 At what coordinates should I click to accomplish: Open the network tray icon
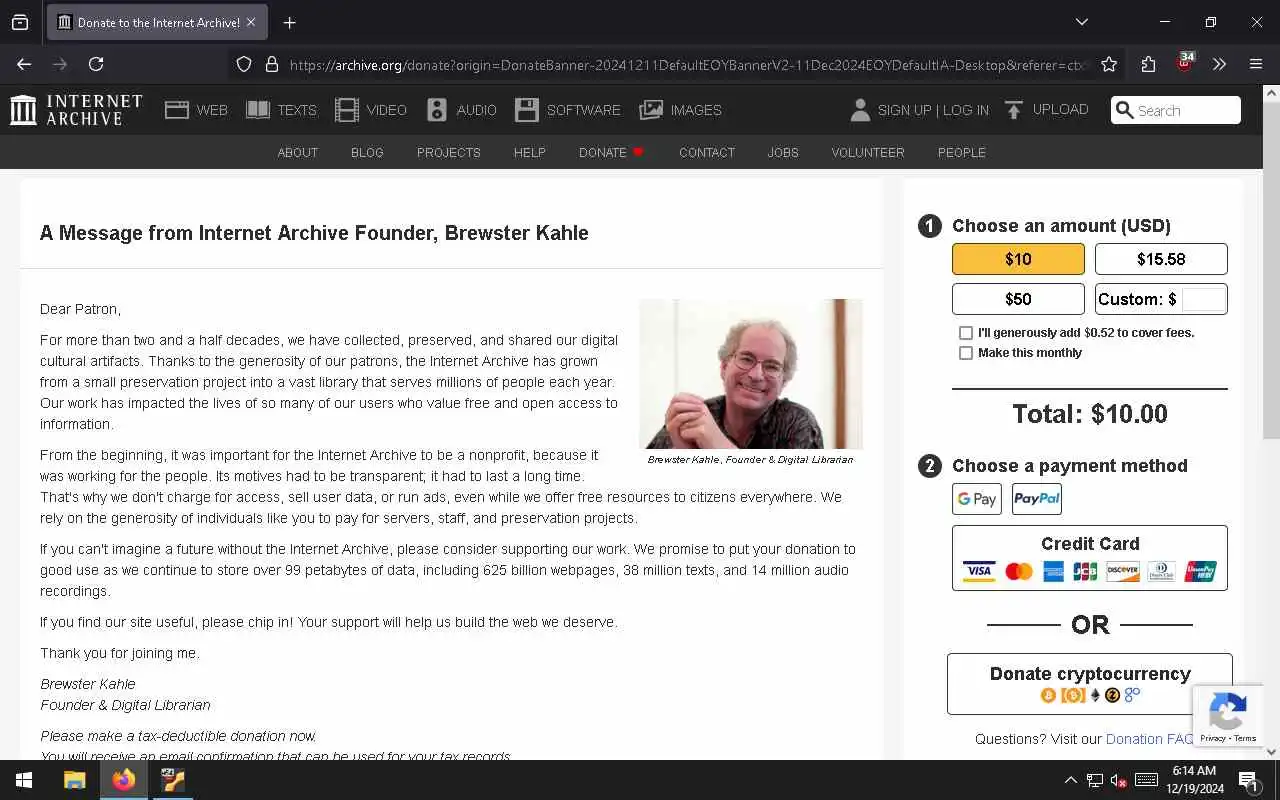click(1095, 780)
